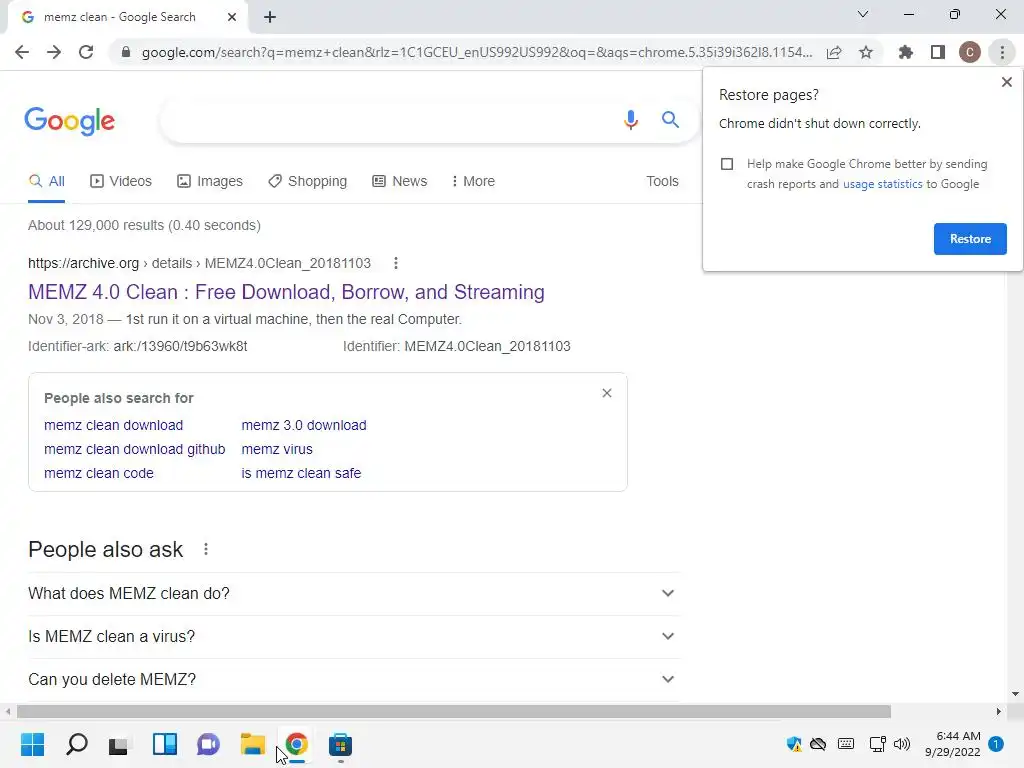The height and width of the screenshot is (768, 1024).
Task: Search for is memz clean safe
Action: (x=301, y=473)
